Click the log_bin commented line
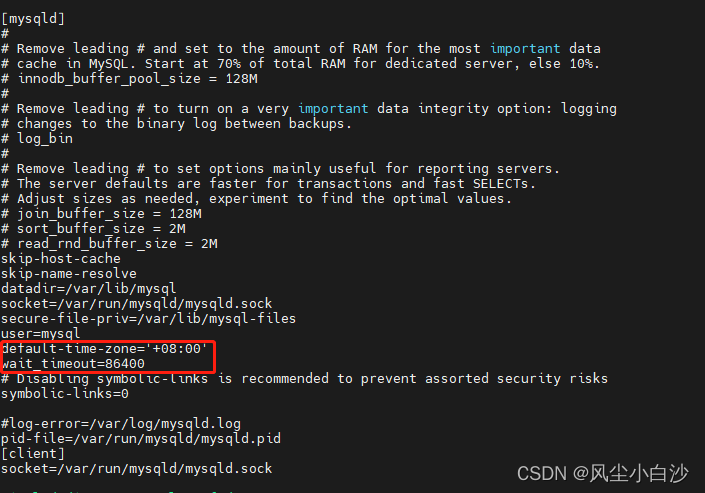705x493 pixels. 37,139
